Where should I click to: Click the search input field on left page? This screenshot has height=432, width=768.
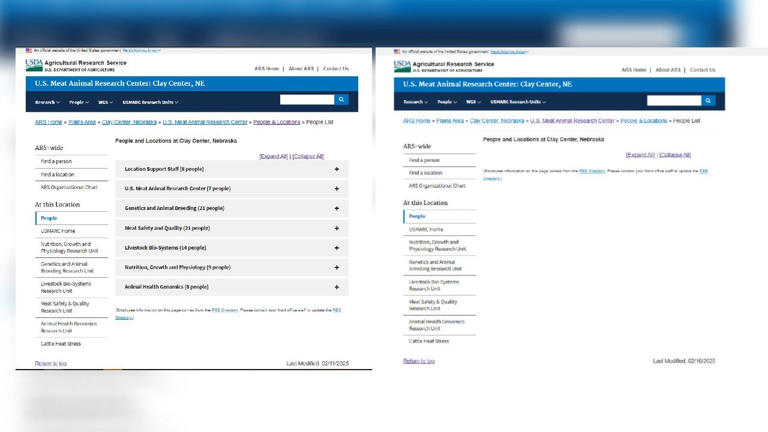307,99
